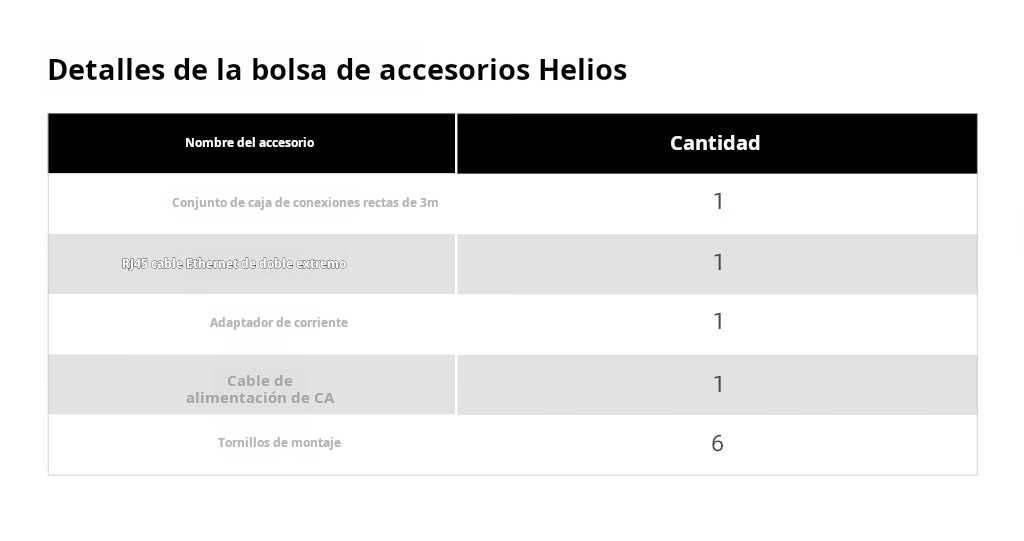Viewport: 1024px width, 541px height.
Task: Select the Nombre del accesorio column header
Action: [x=251, y=143]
